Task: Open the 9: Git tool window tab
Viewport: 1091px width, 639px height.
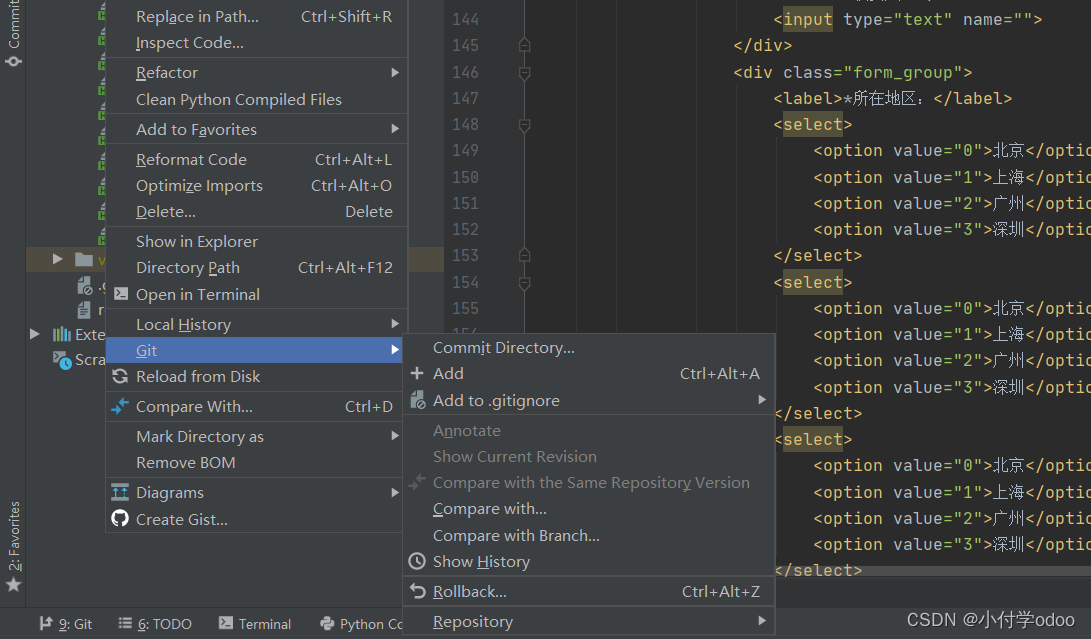Action: click(x=65, y=624)
